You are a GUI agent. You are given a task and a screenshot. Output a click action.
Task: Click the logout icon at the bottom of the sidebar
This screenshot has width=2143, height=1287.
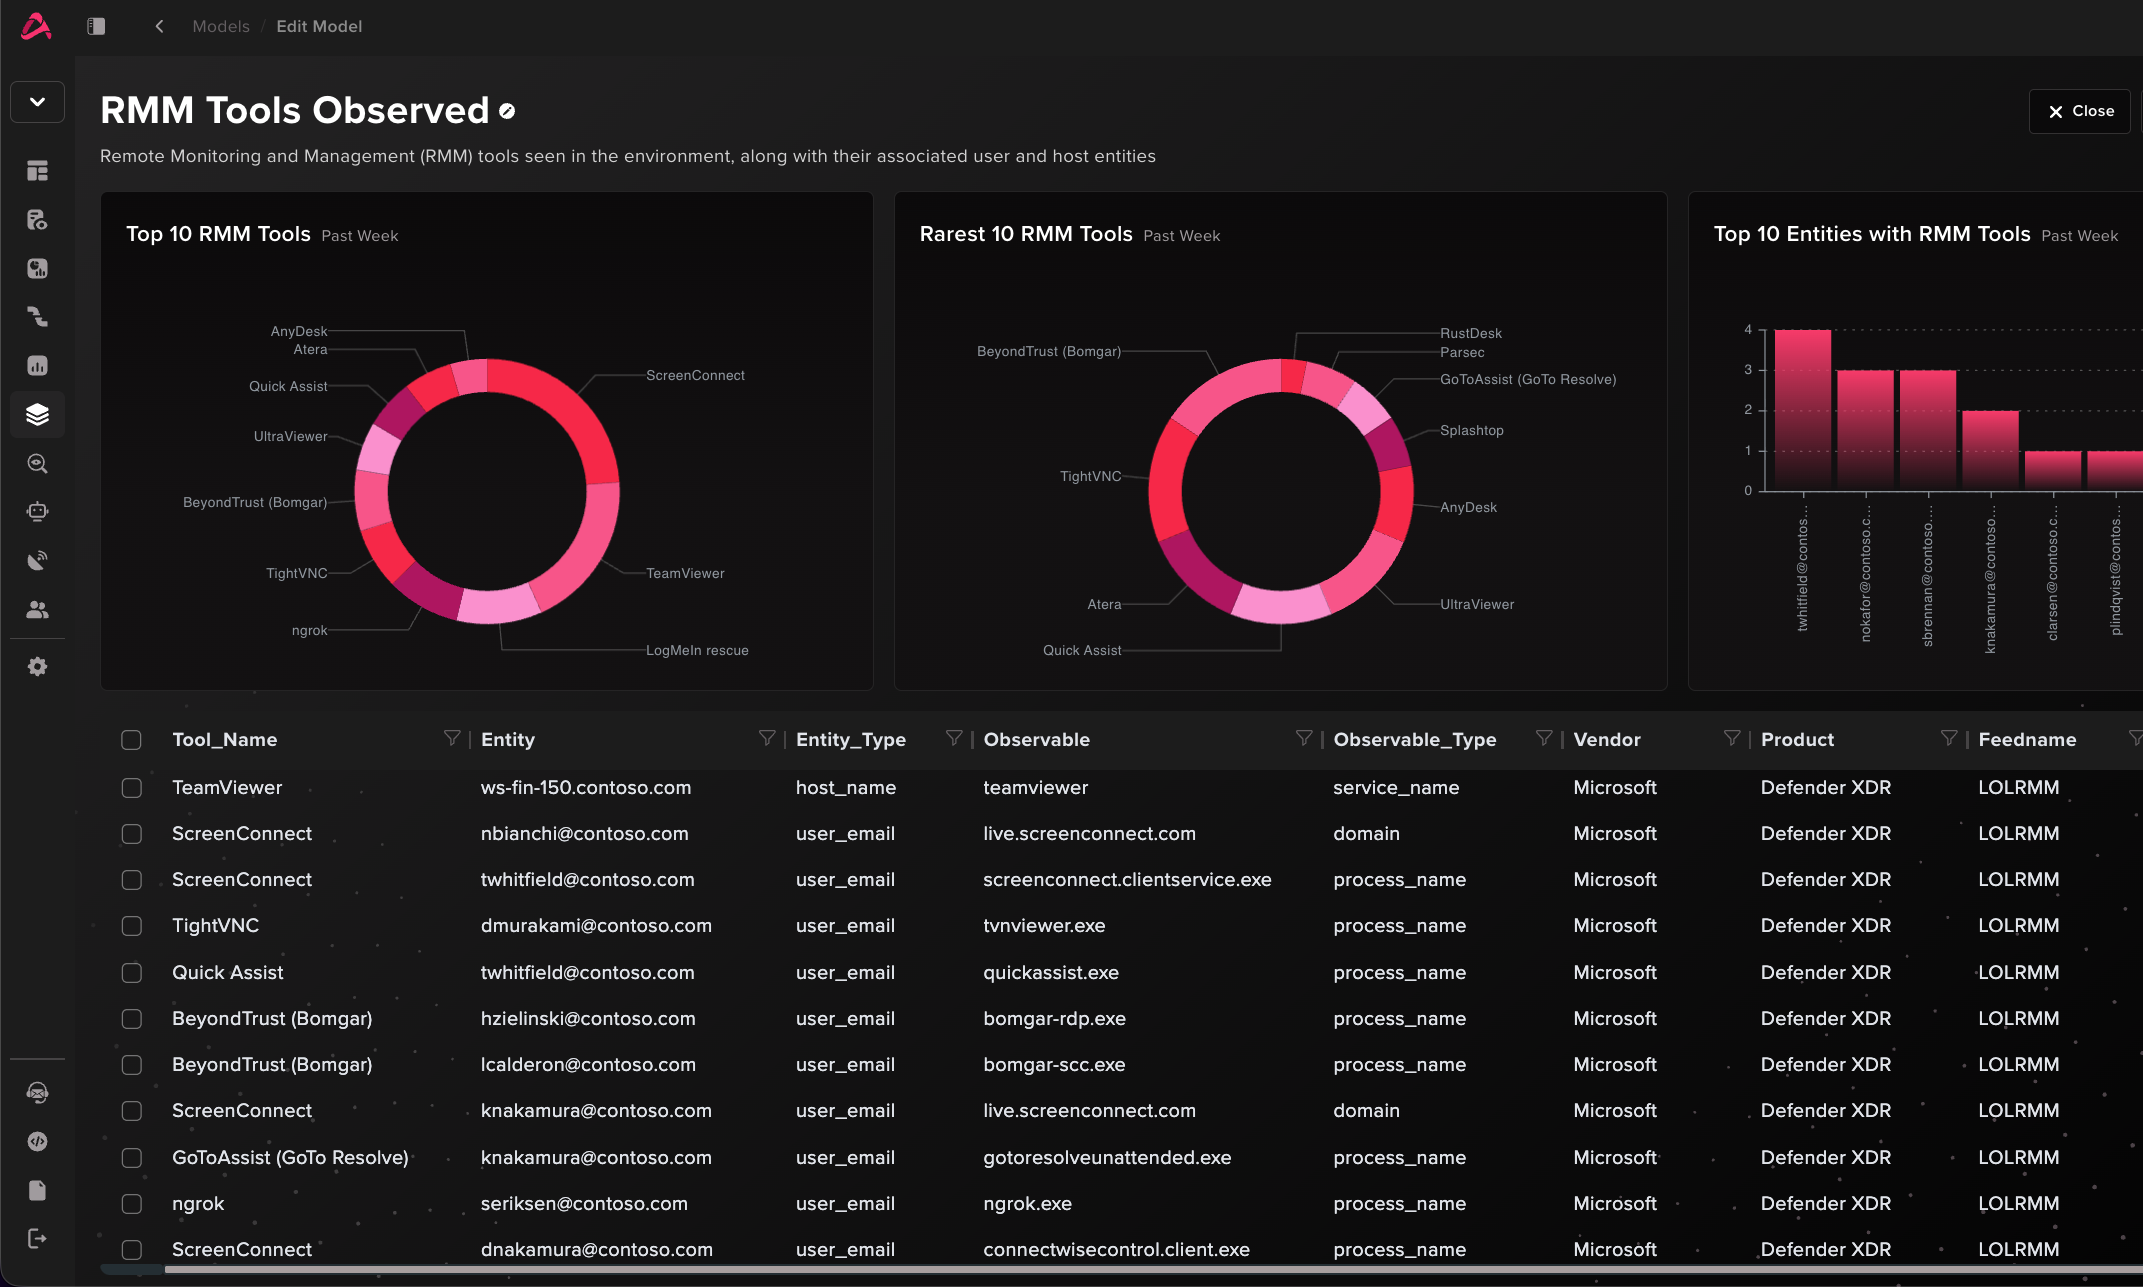[37, 1239]
